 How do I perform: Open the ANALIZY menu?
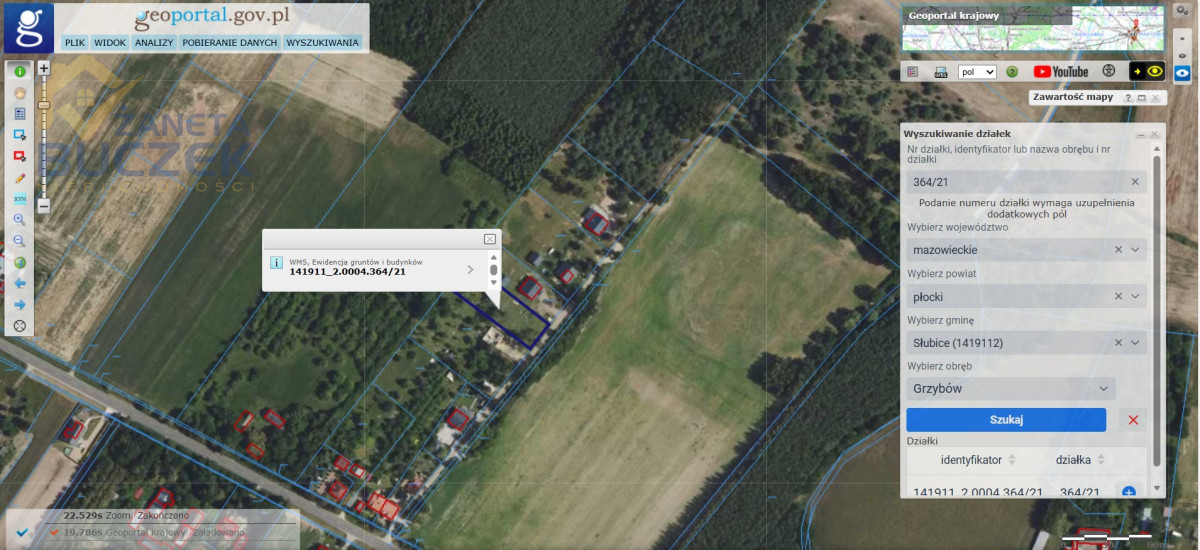pyautogui.click(x=155, y=43)
